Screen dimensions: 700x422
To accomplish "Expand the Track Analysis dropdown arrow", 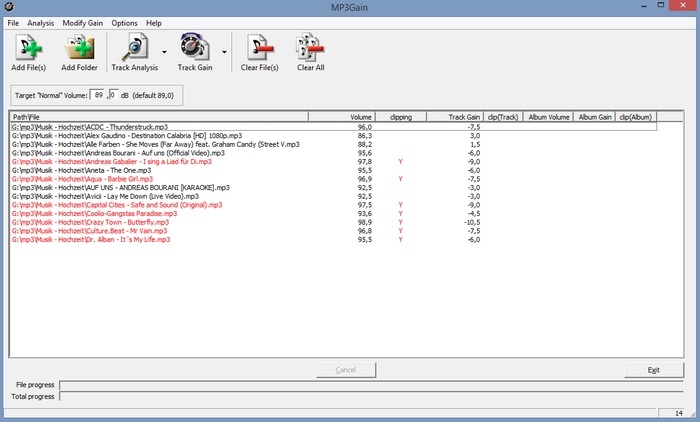I will (x=164, y=52).
